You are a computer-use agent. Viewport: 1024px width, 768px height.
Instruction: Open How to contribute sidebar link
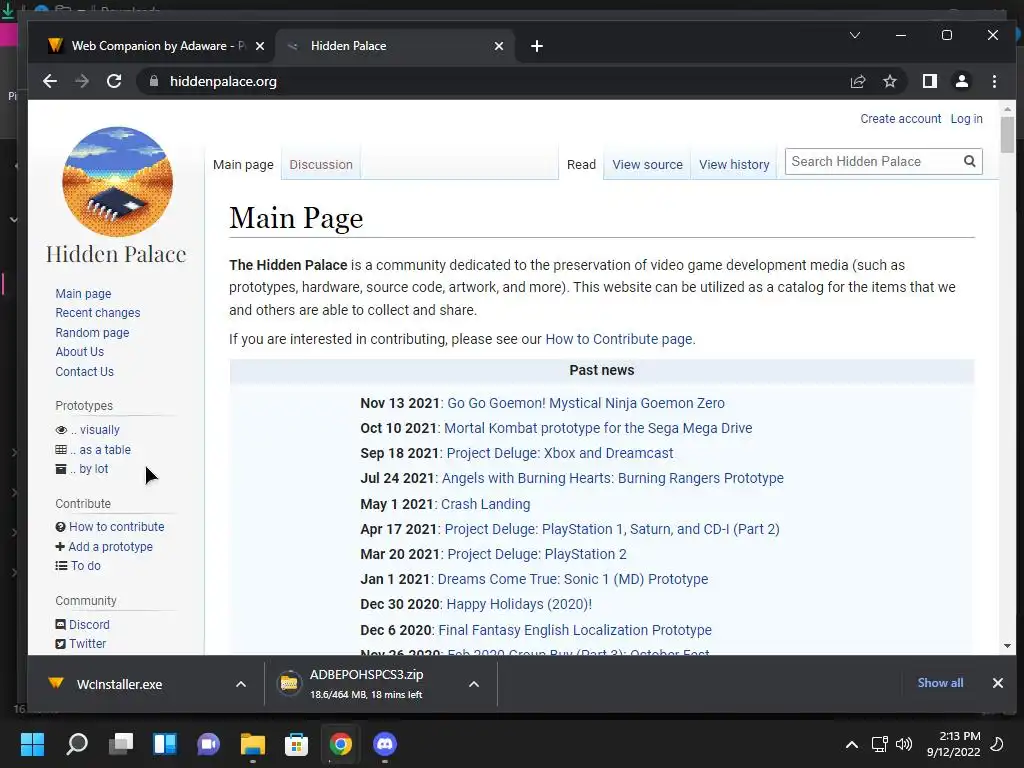pos(117,526)
